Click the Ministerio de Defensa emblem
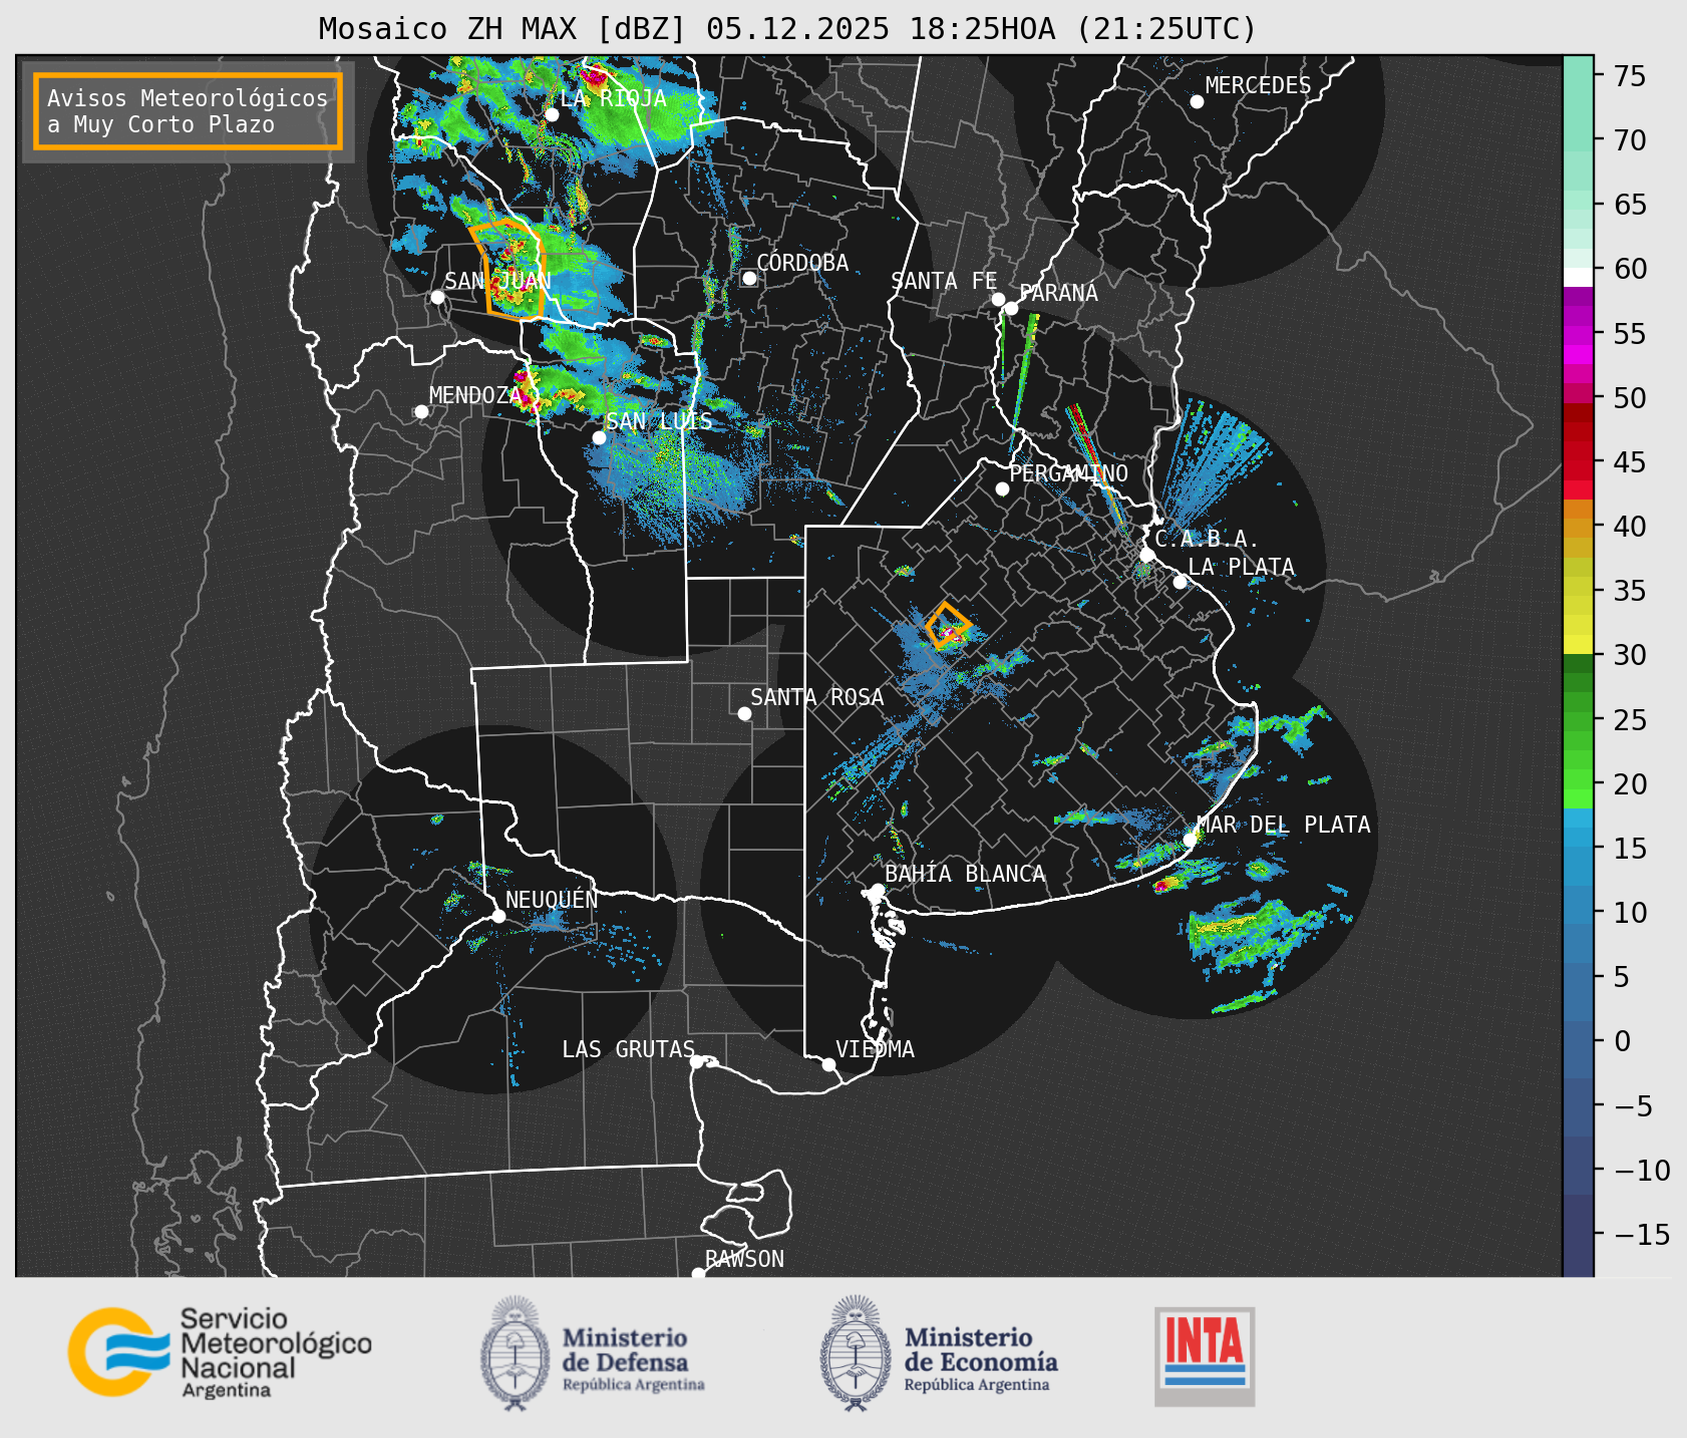This screenshot has width=1687, height=1438. click(x=515, y=1353)
